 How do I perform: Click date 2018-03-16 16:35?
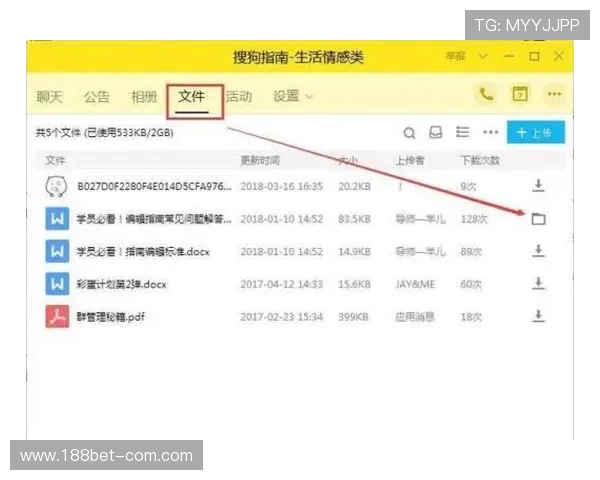282,186
